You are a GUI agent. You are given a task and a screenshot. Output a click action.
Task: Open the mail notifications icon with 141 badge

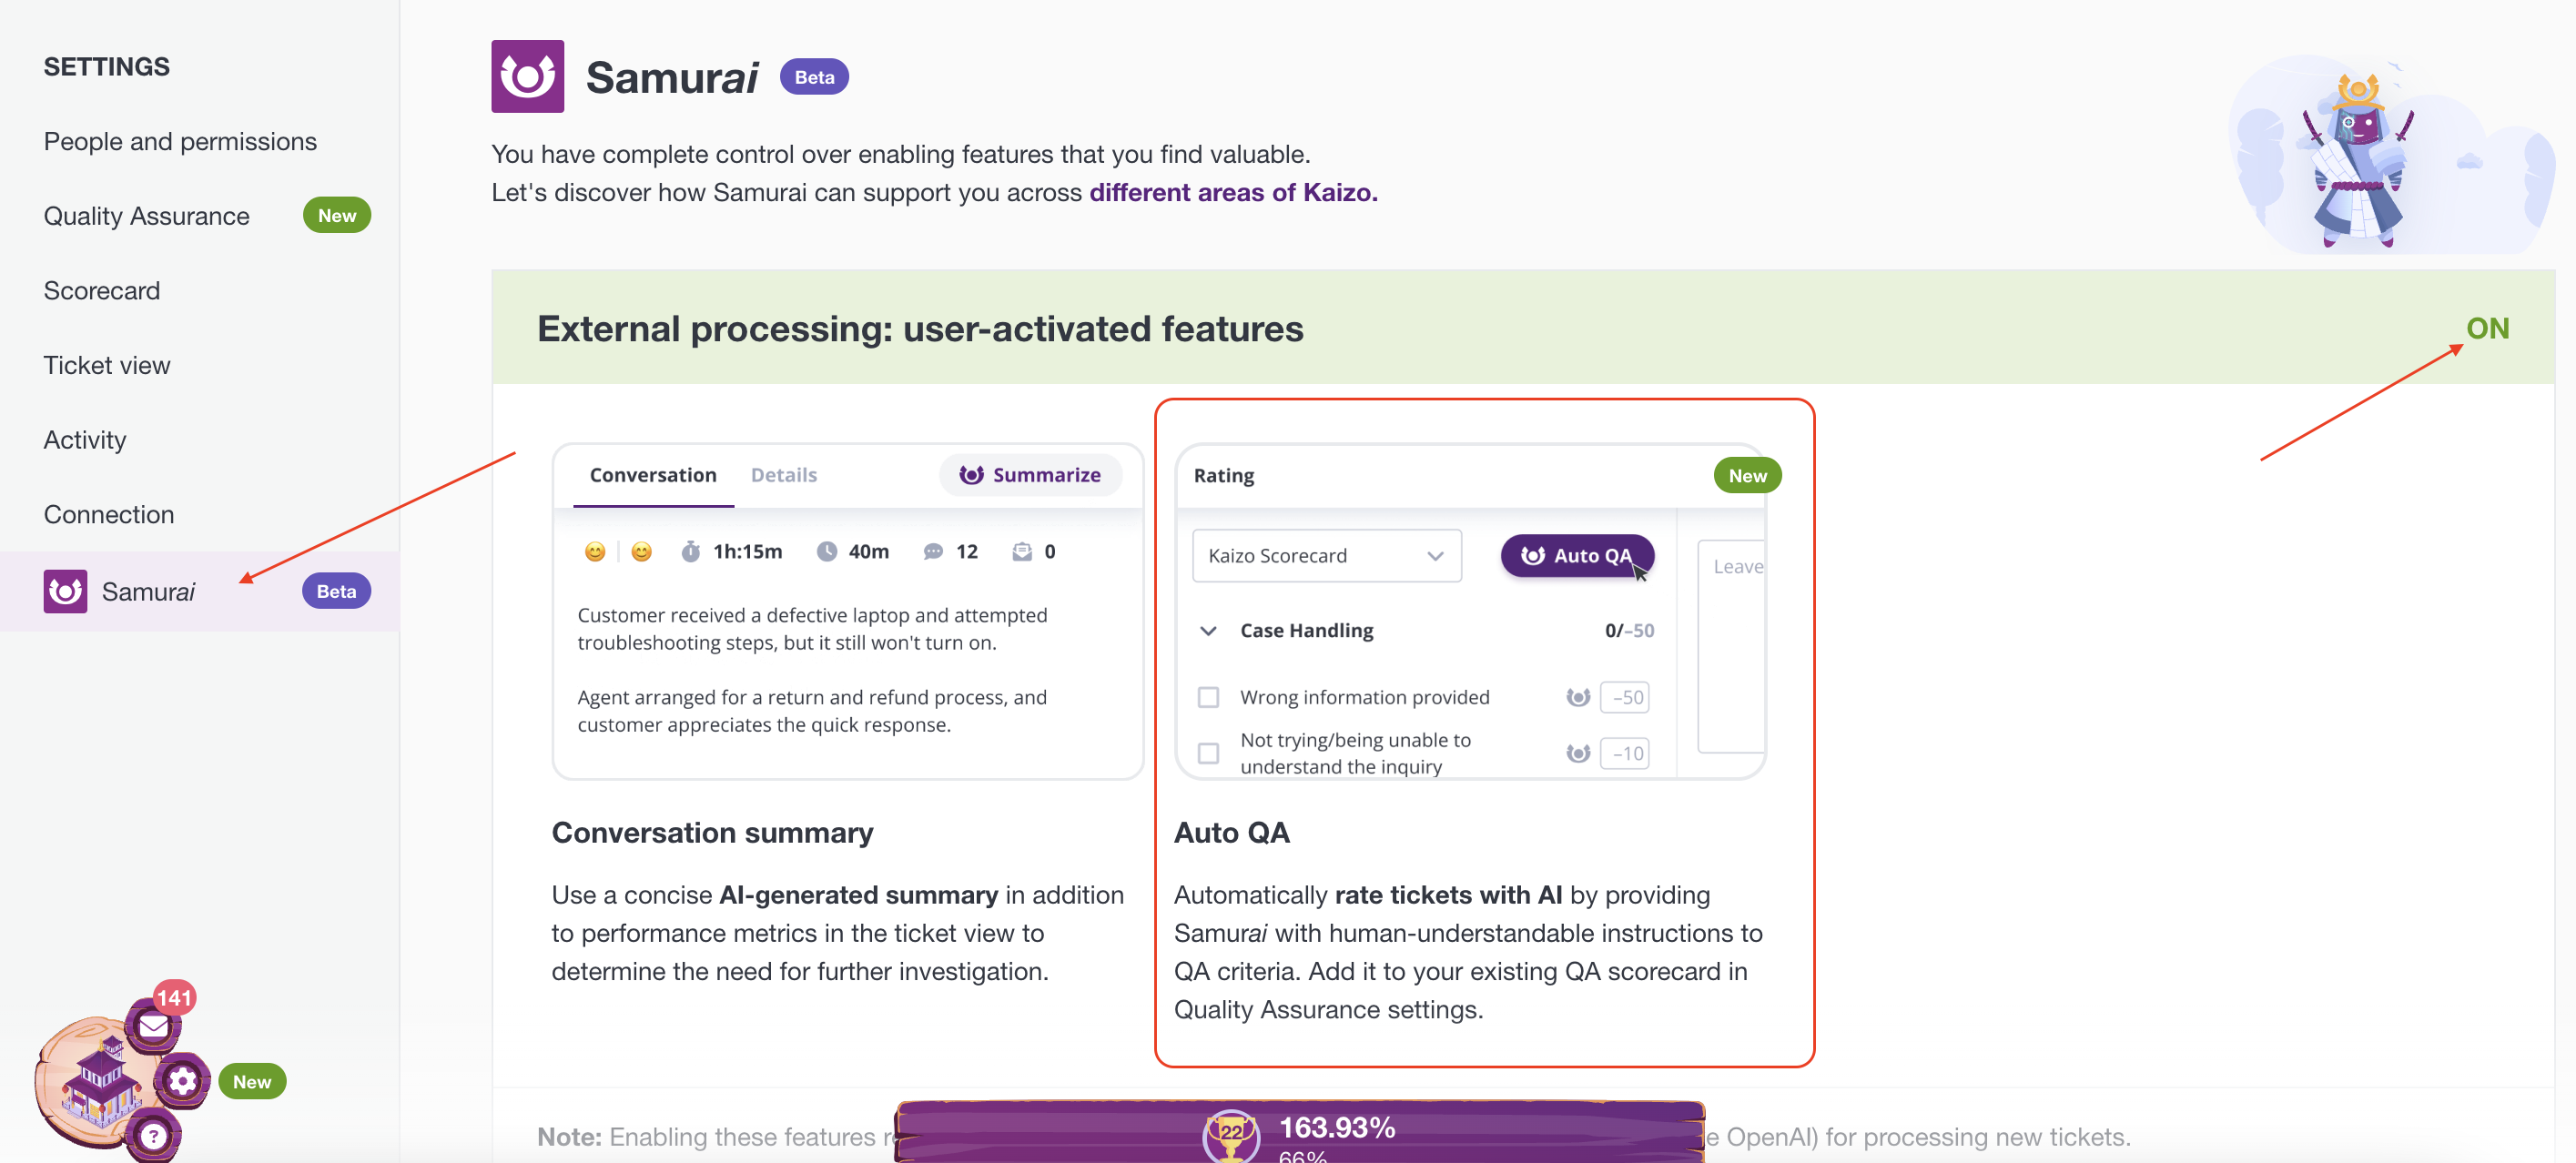pos(153,1025)
